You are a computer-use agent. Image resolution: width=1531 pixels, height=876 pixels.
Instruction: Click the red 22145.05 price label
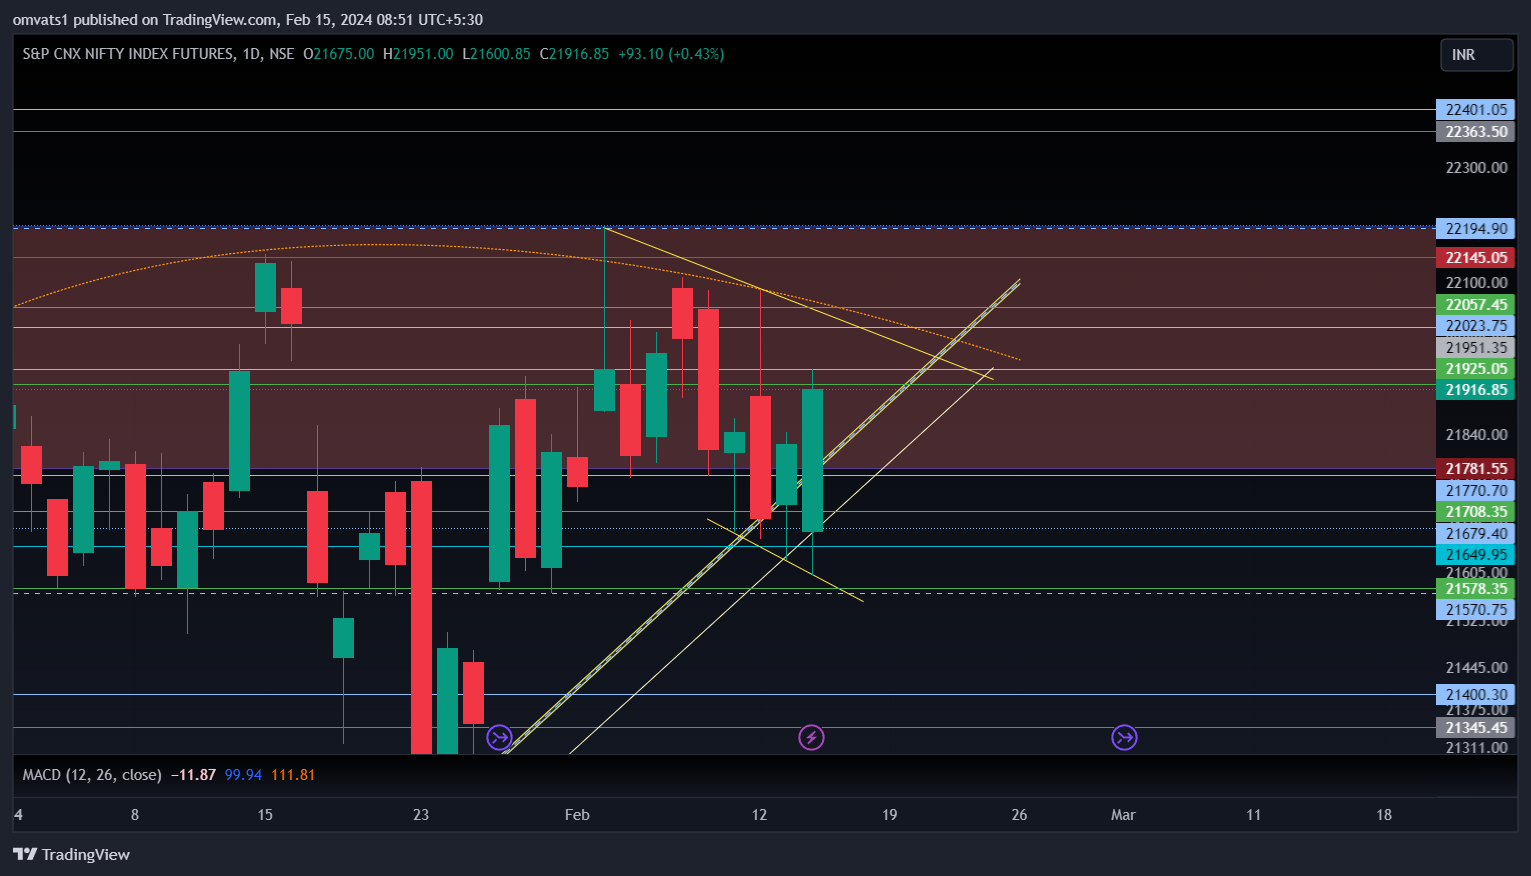[1475, 258]
